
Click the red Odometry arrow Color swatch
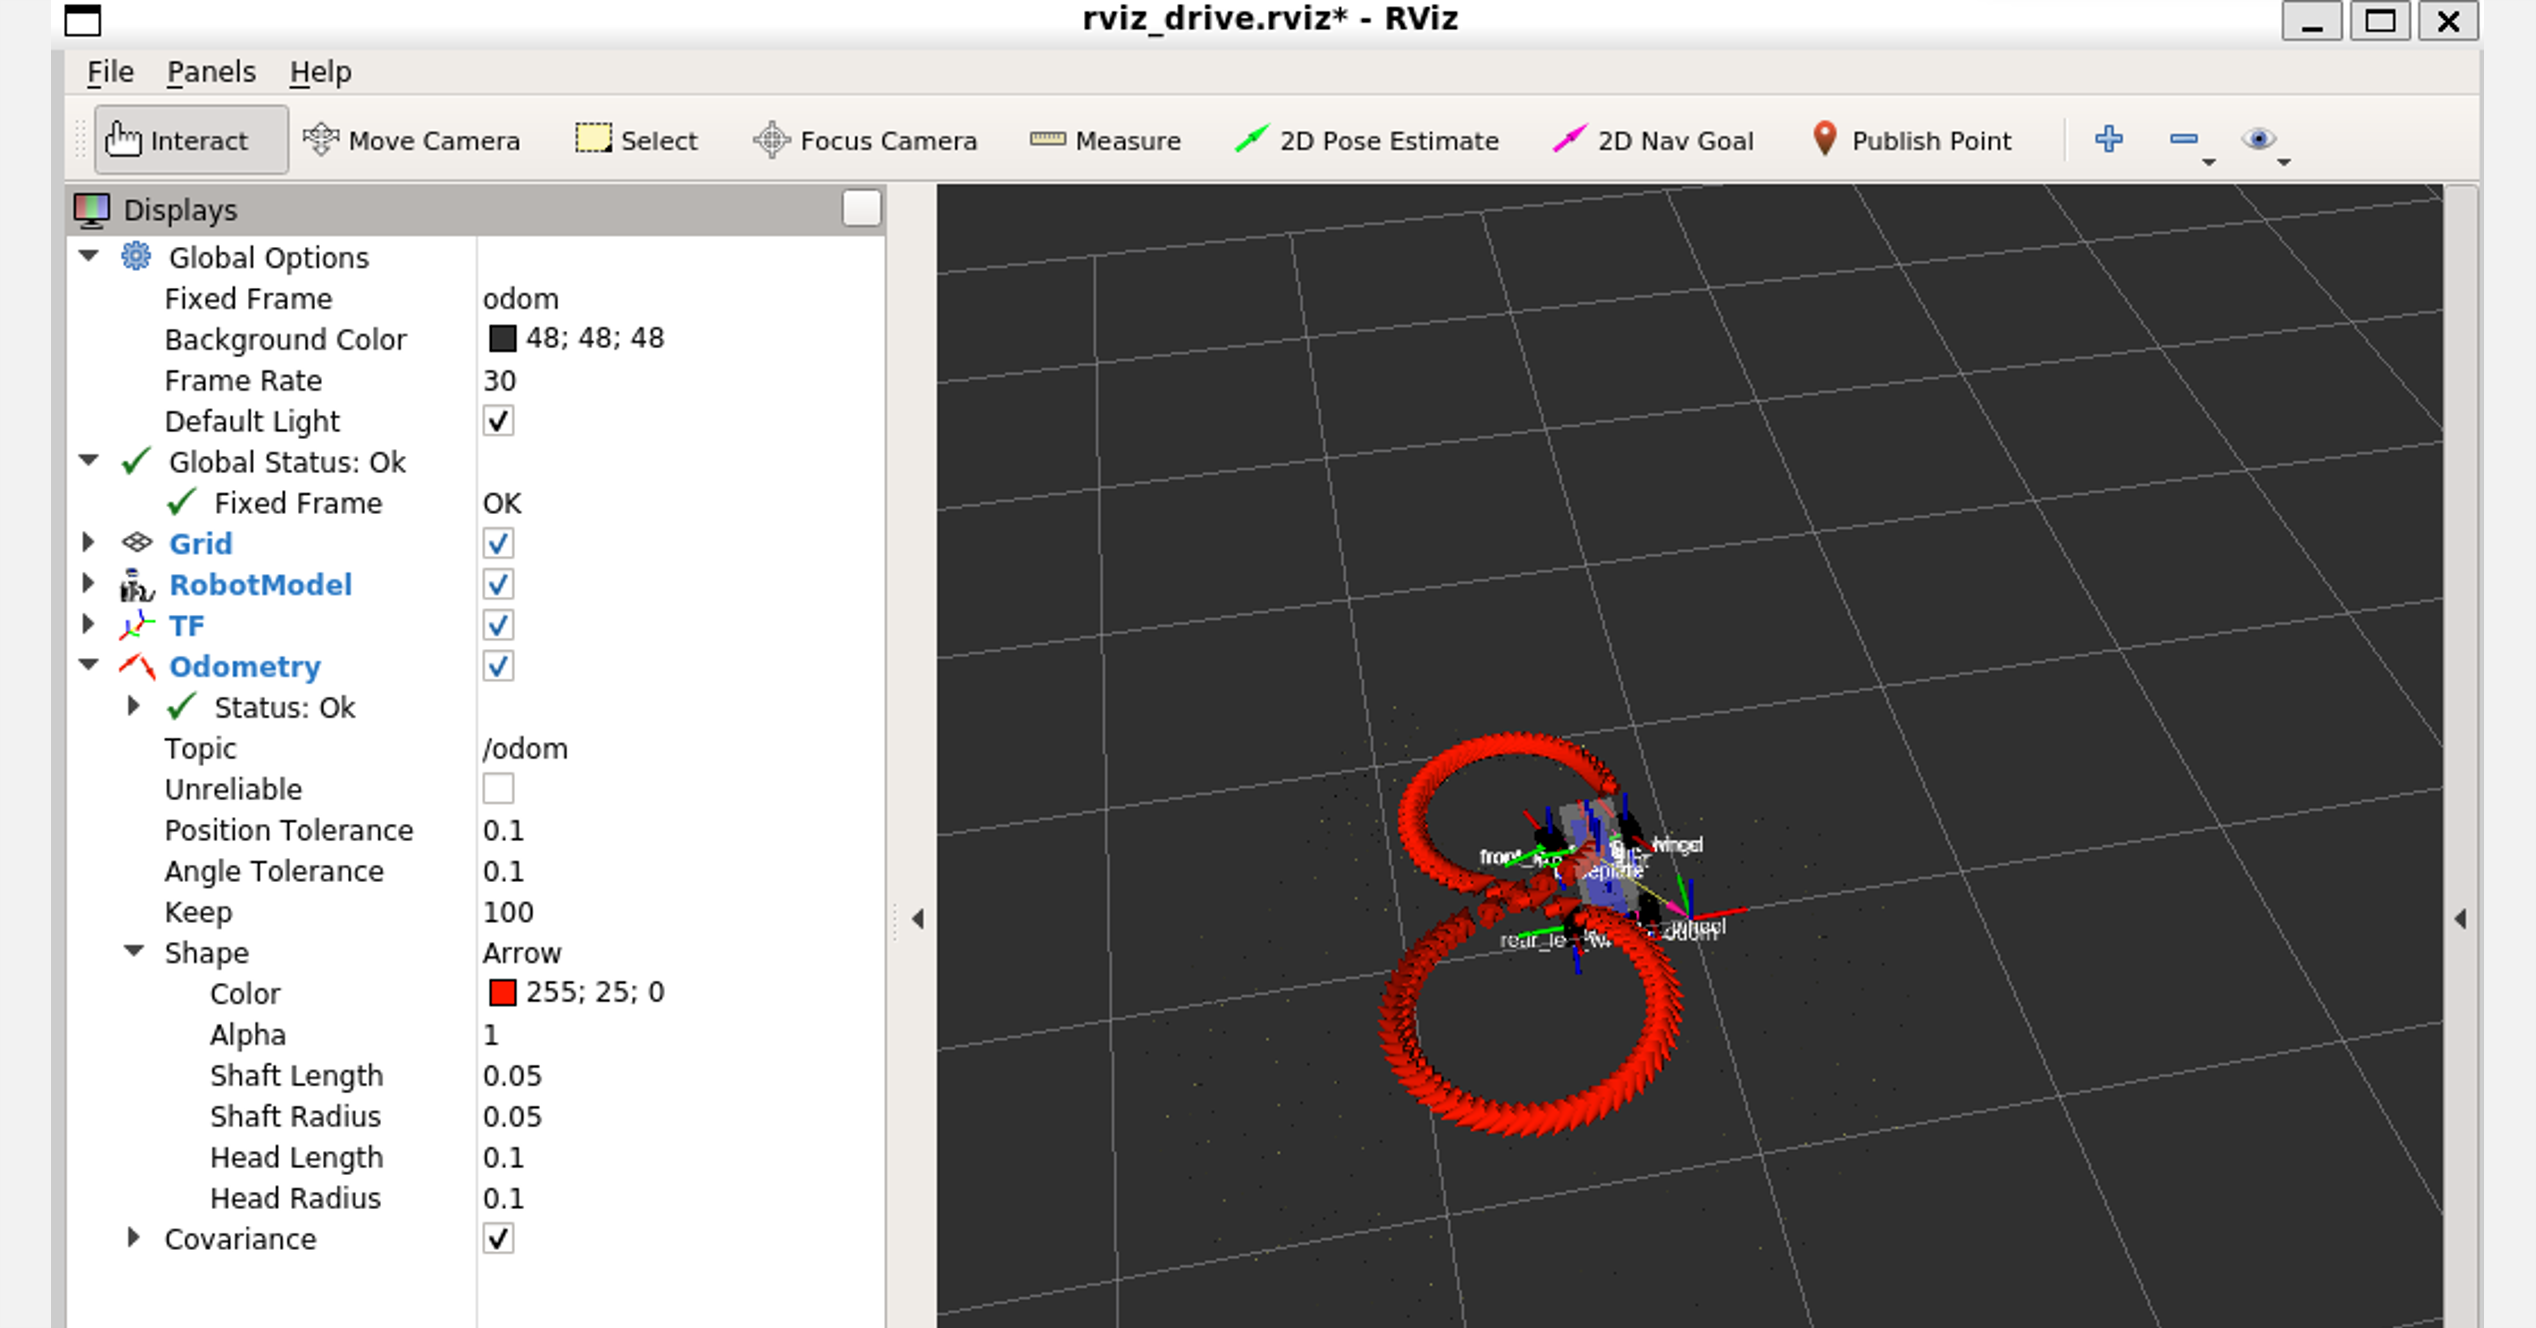pyautogui.click(x=502, y=993)
